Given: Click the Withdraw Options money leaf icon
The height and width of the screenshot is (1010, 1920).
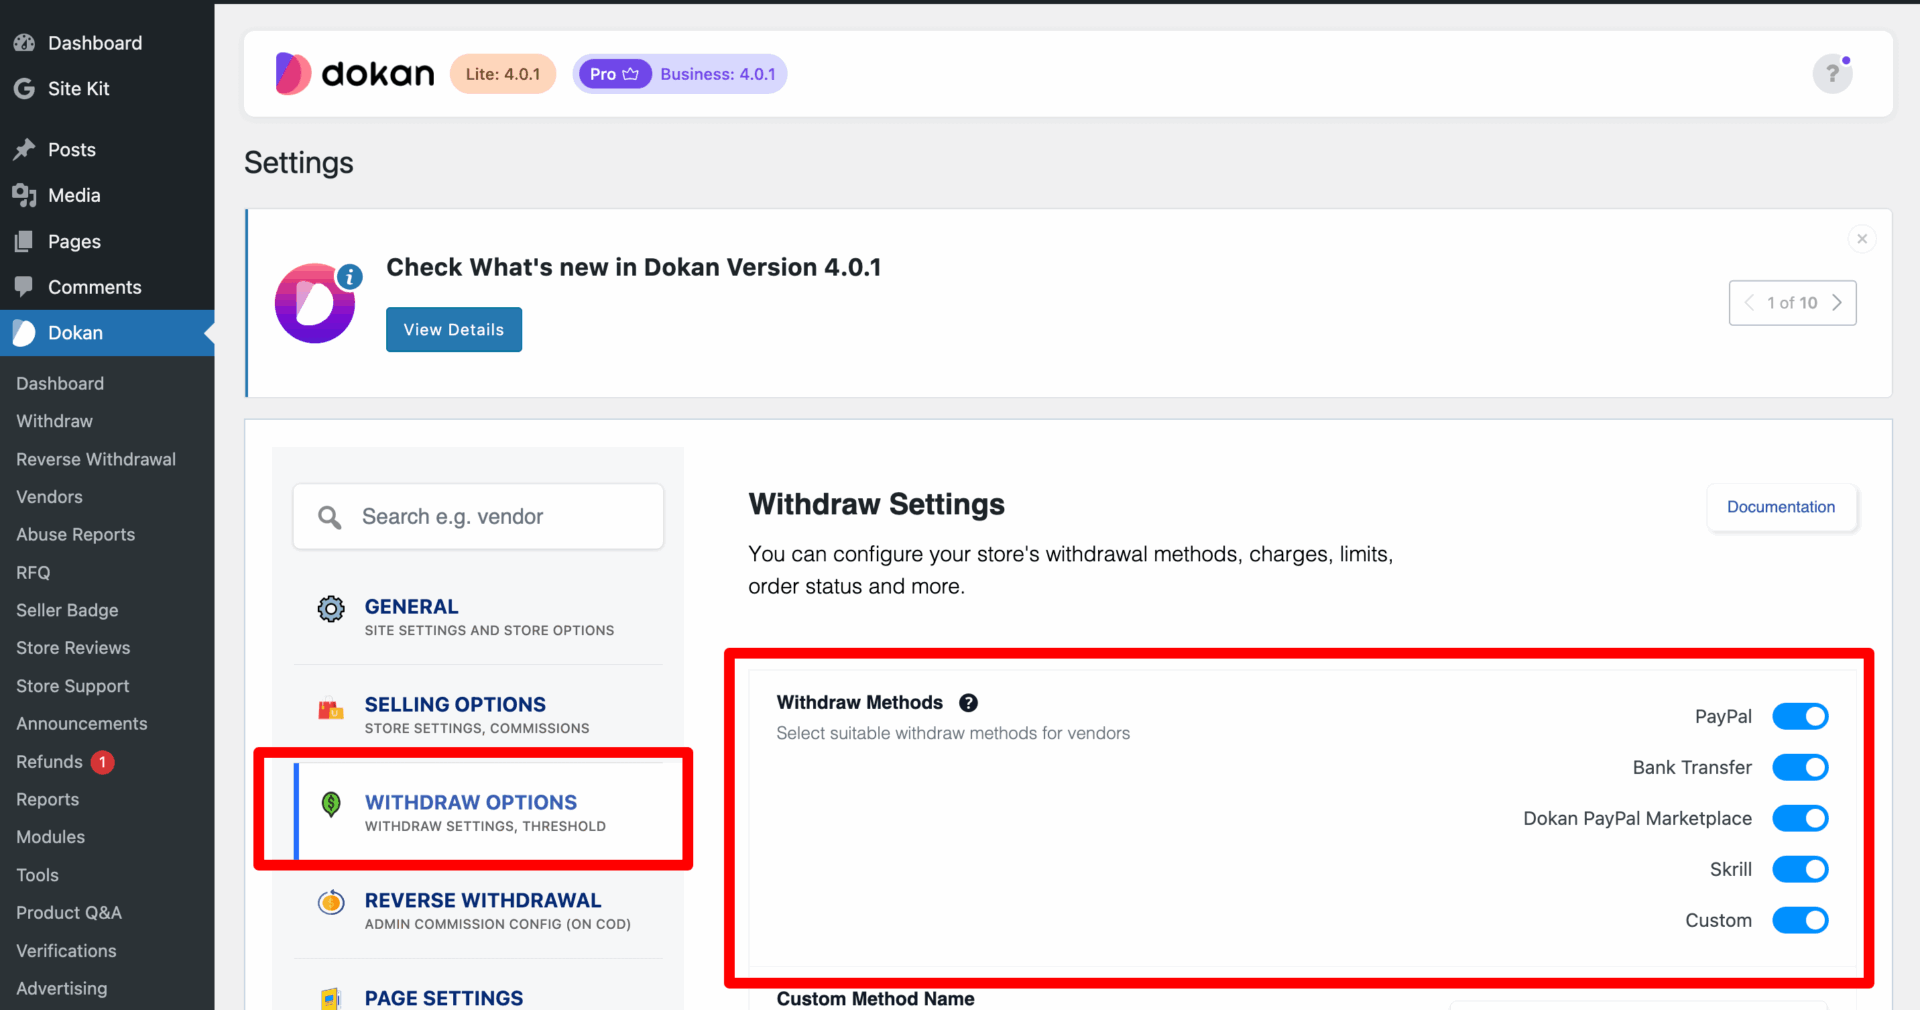Looking at the screenshot, I should click(331, 804).
